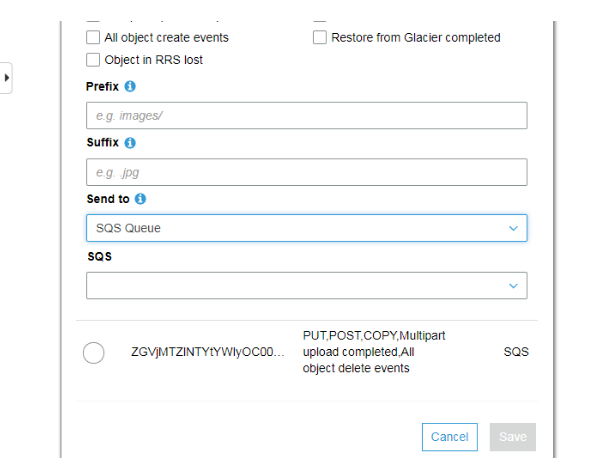
Task: Tick the cut-off checkbox above Restore from Glacier
Action: point(320,20)
